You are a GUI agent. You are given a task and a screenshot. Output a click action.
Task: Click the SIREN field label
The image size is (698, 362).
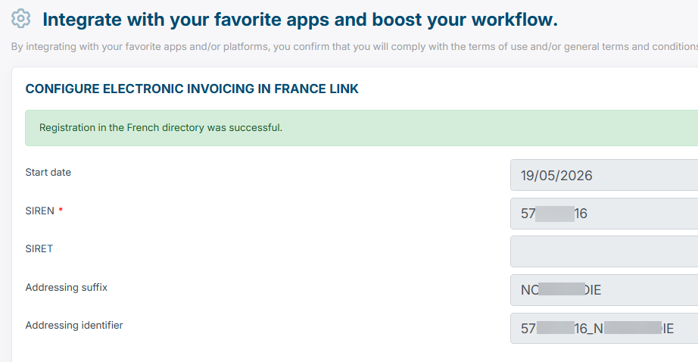(x=40, y=211)
